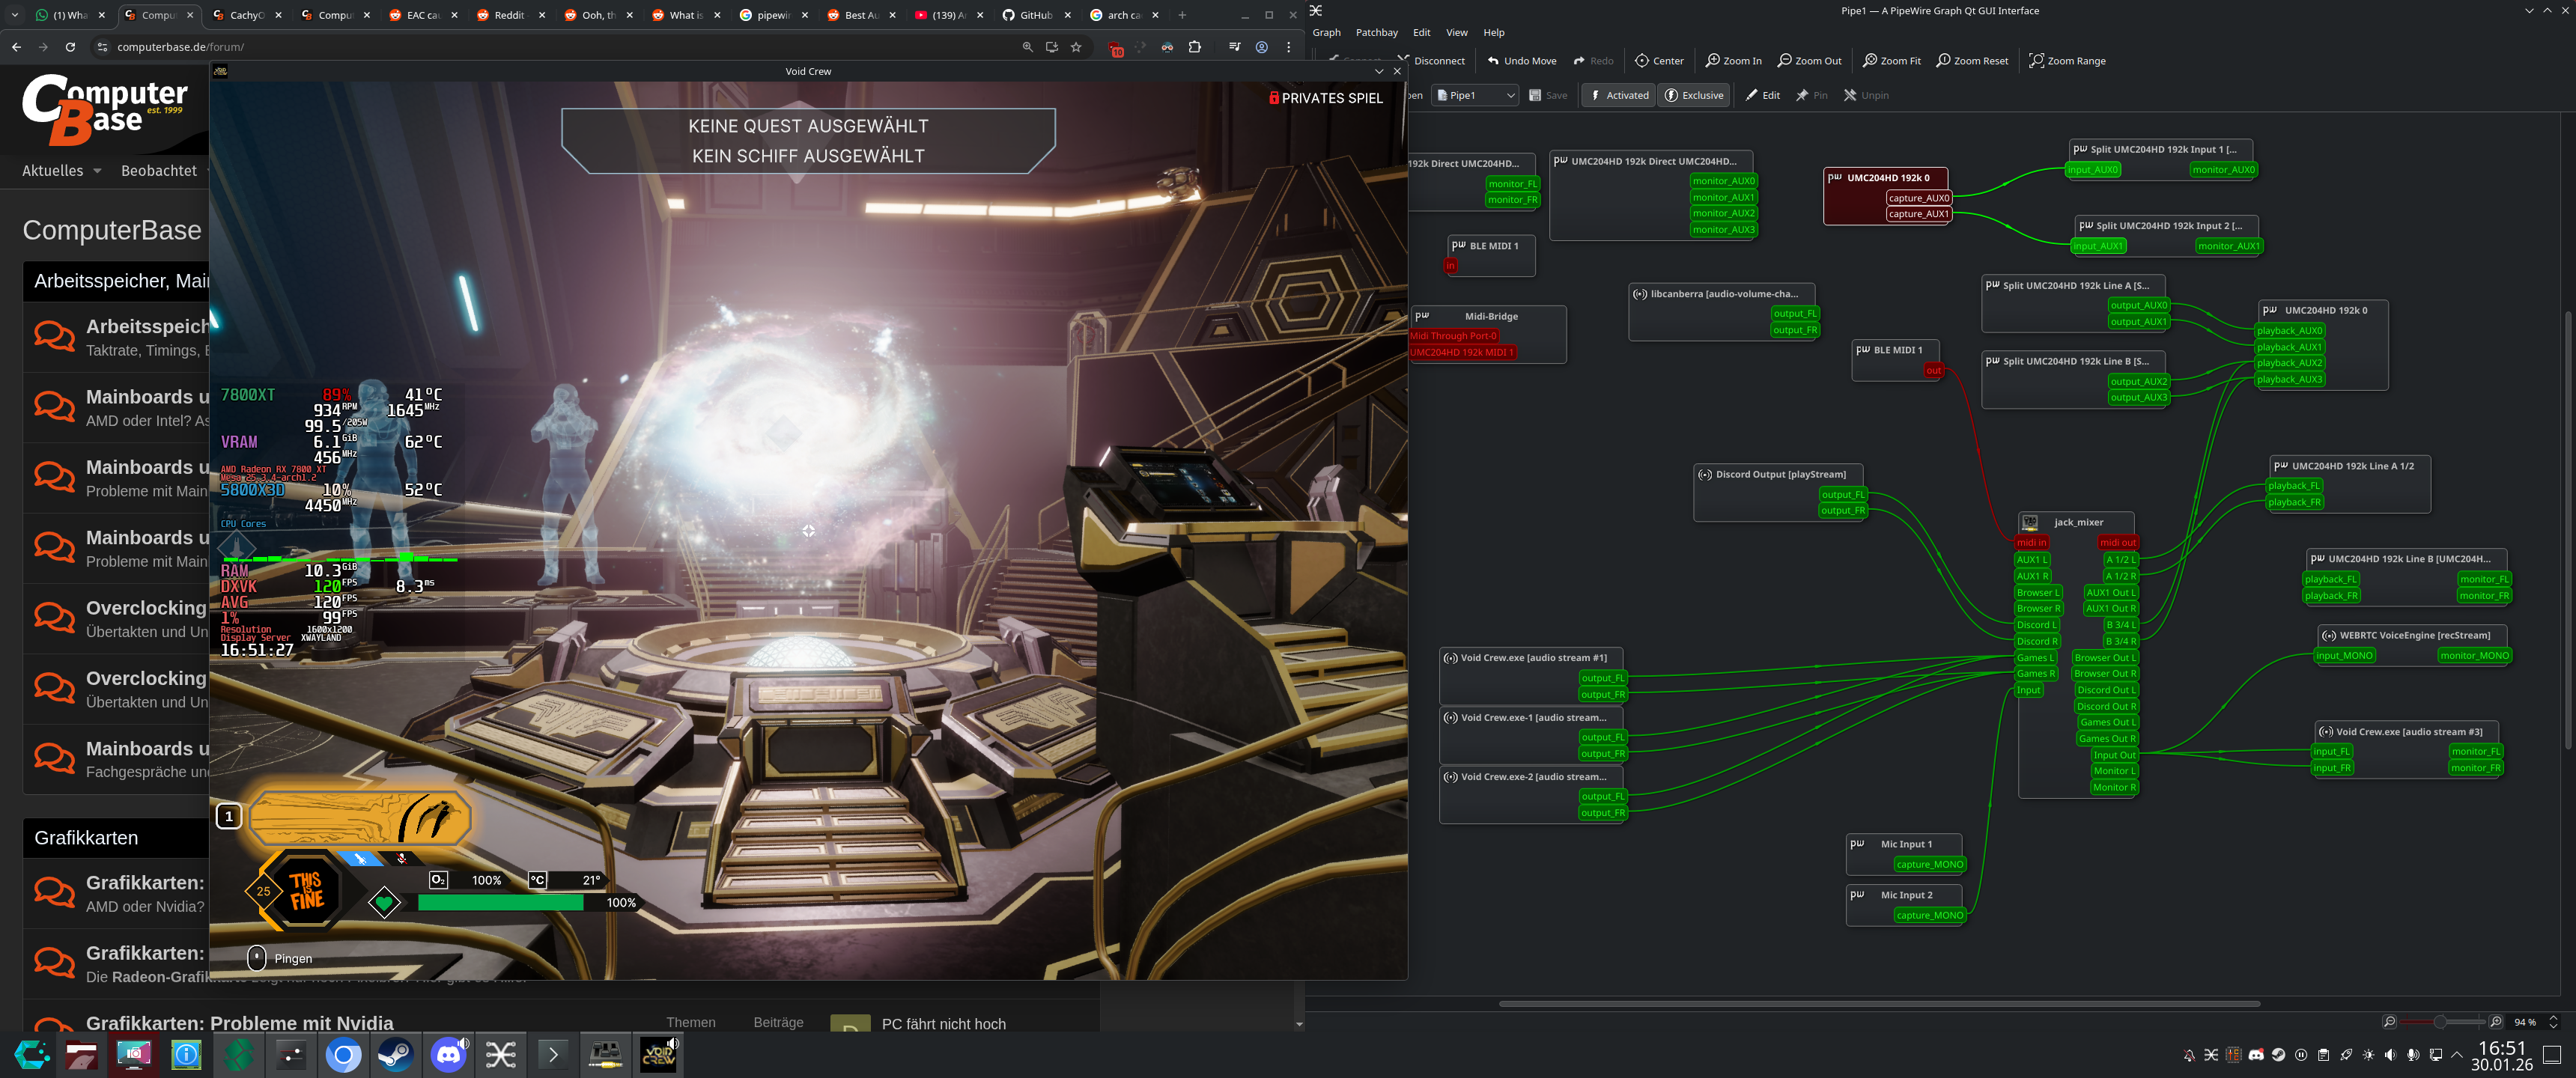Click the 'input_MONO' port on WEBRTC VoiceEngine
Viewport: 2576px width, 1078px height.
tap(2344, 656)
